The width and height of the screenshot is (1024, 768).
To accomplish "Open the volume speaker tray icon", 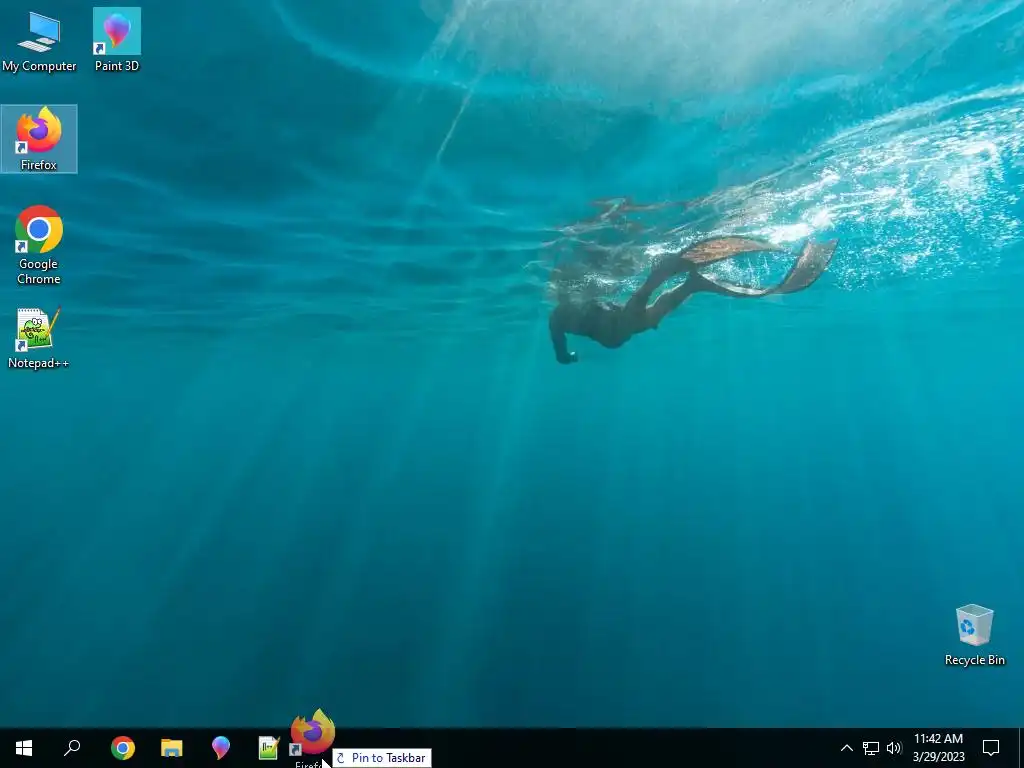I will click(x=894, y=748).
